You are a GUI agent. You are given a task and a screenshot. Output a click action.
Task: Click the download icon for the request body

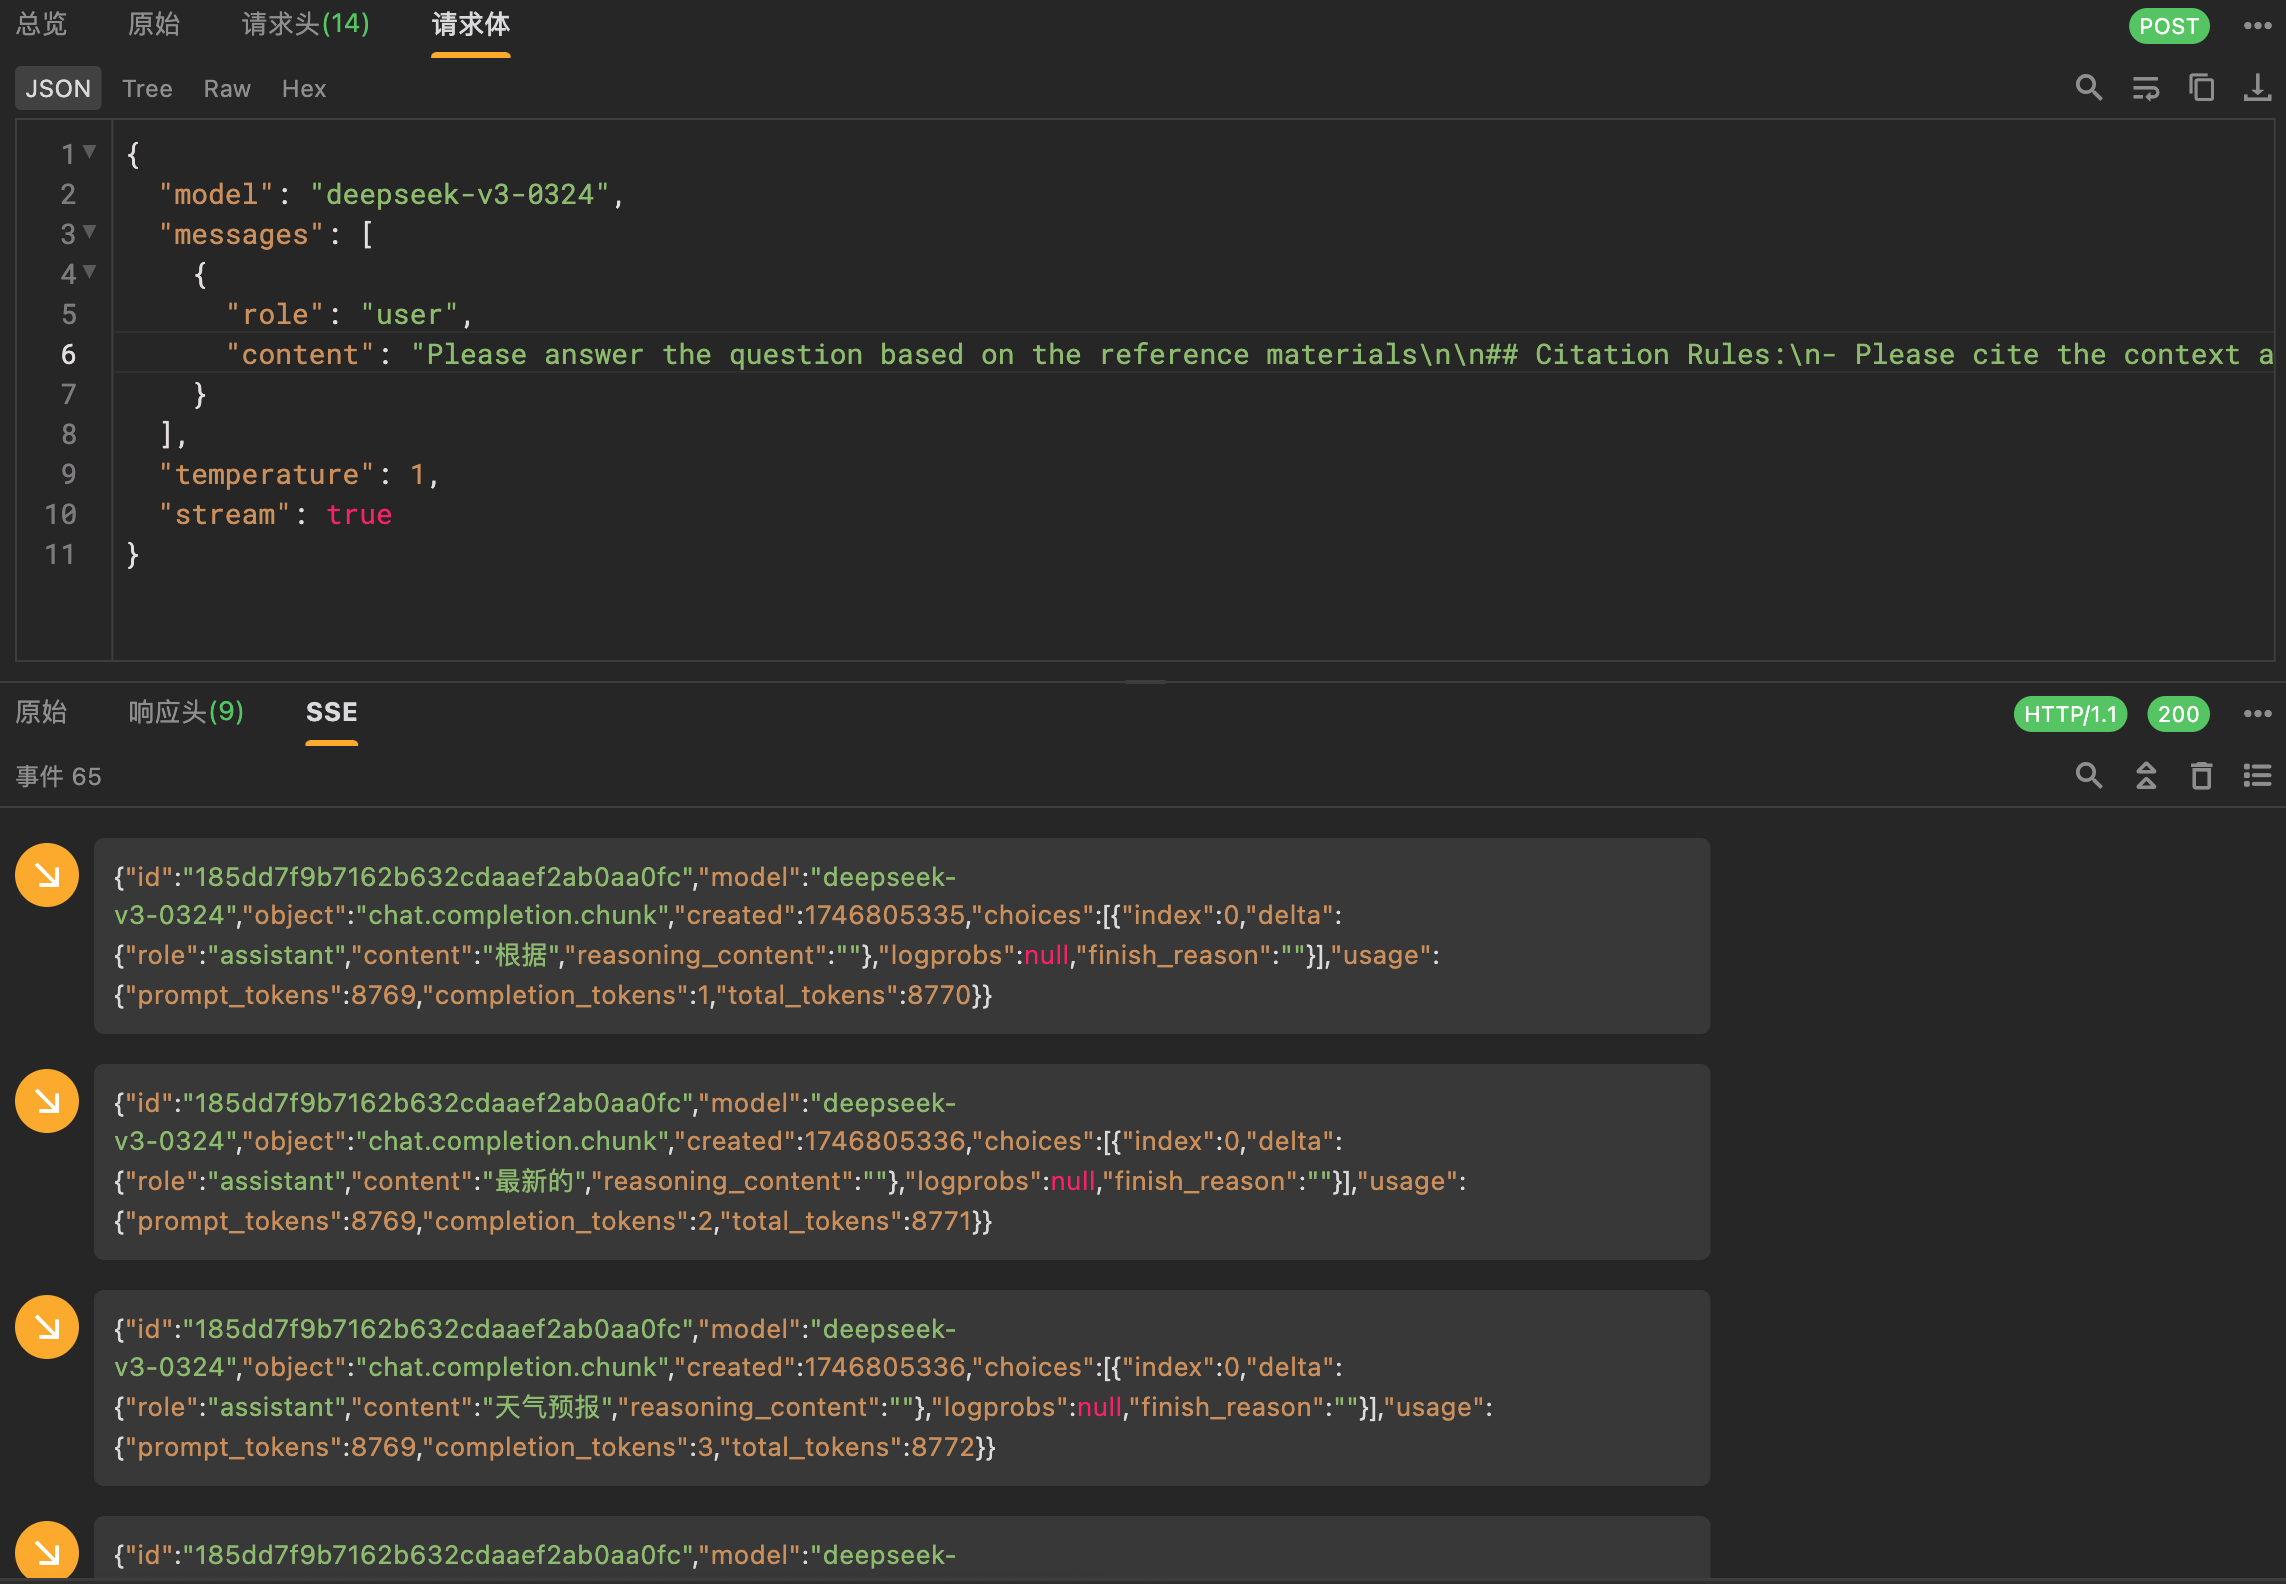coord(2257,88)
